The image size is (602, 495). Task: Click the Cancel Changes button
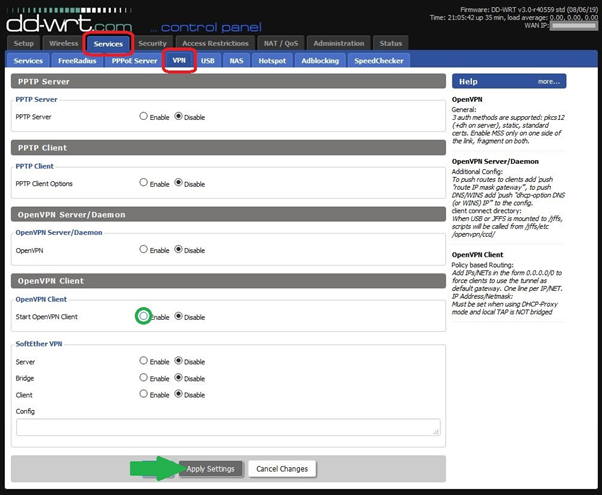[282, 468]
